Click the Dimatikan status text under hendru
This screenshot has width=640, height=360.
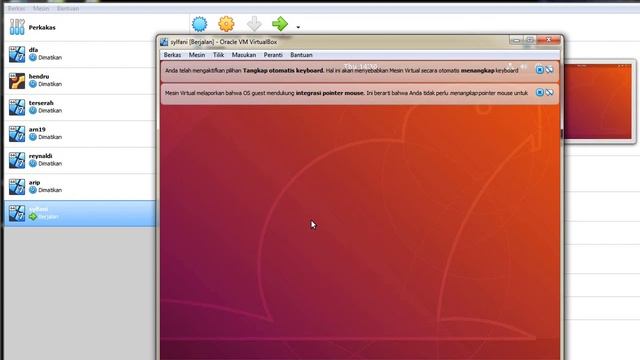[50, 84]
